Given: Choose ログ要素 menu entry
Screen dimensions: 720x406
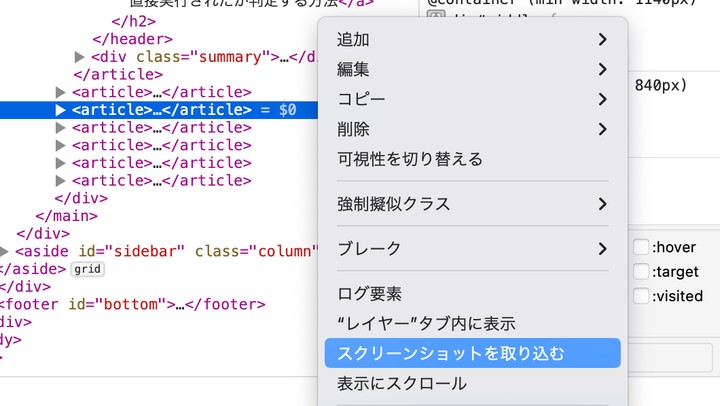Looking at the screenshot, I should click(x=472, y=294).
